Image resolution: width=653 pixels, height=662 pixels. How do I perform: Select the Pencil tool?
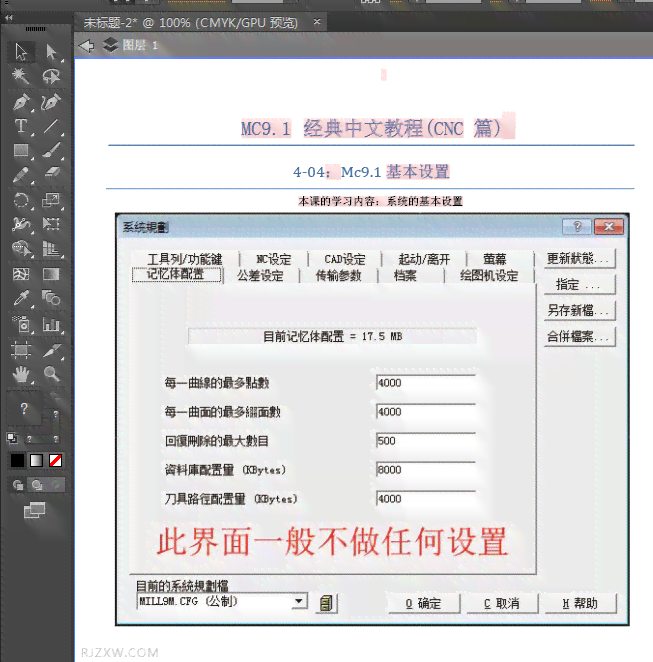pyautogui.click(x=21, y=174)
